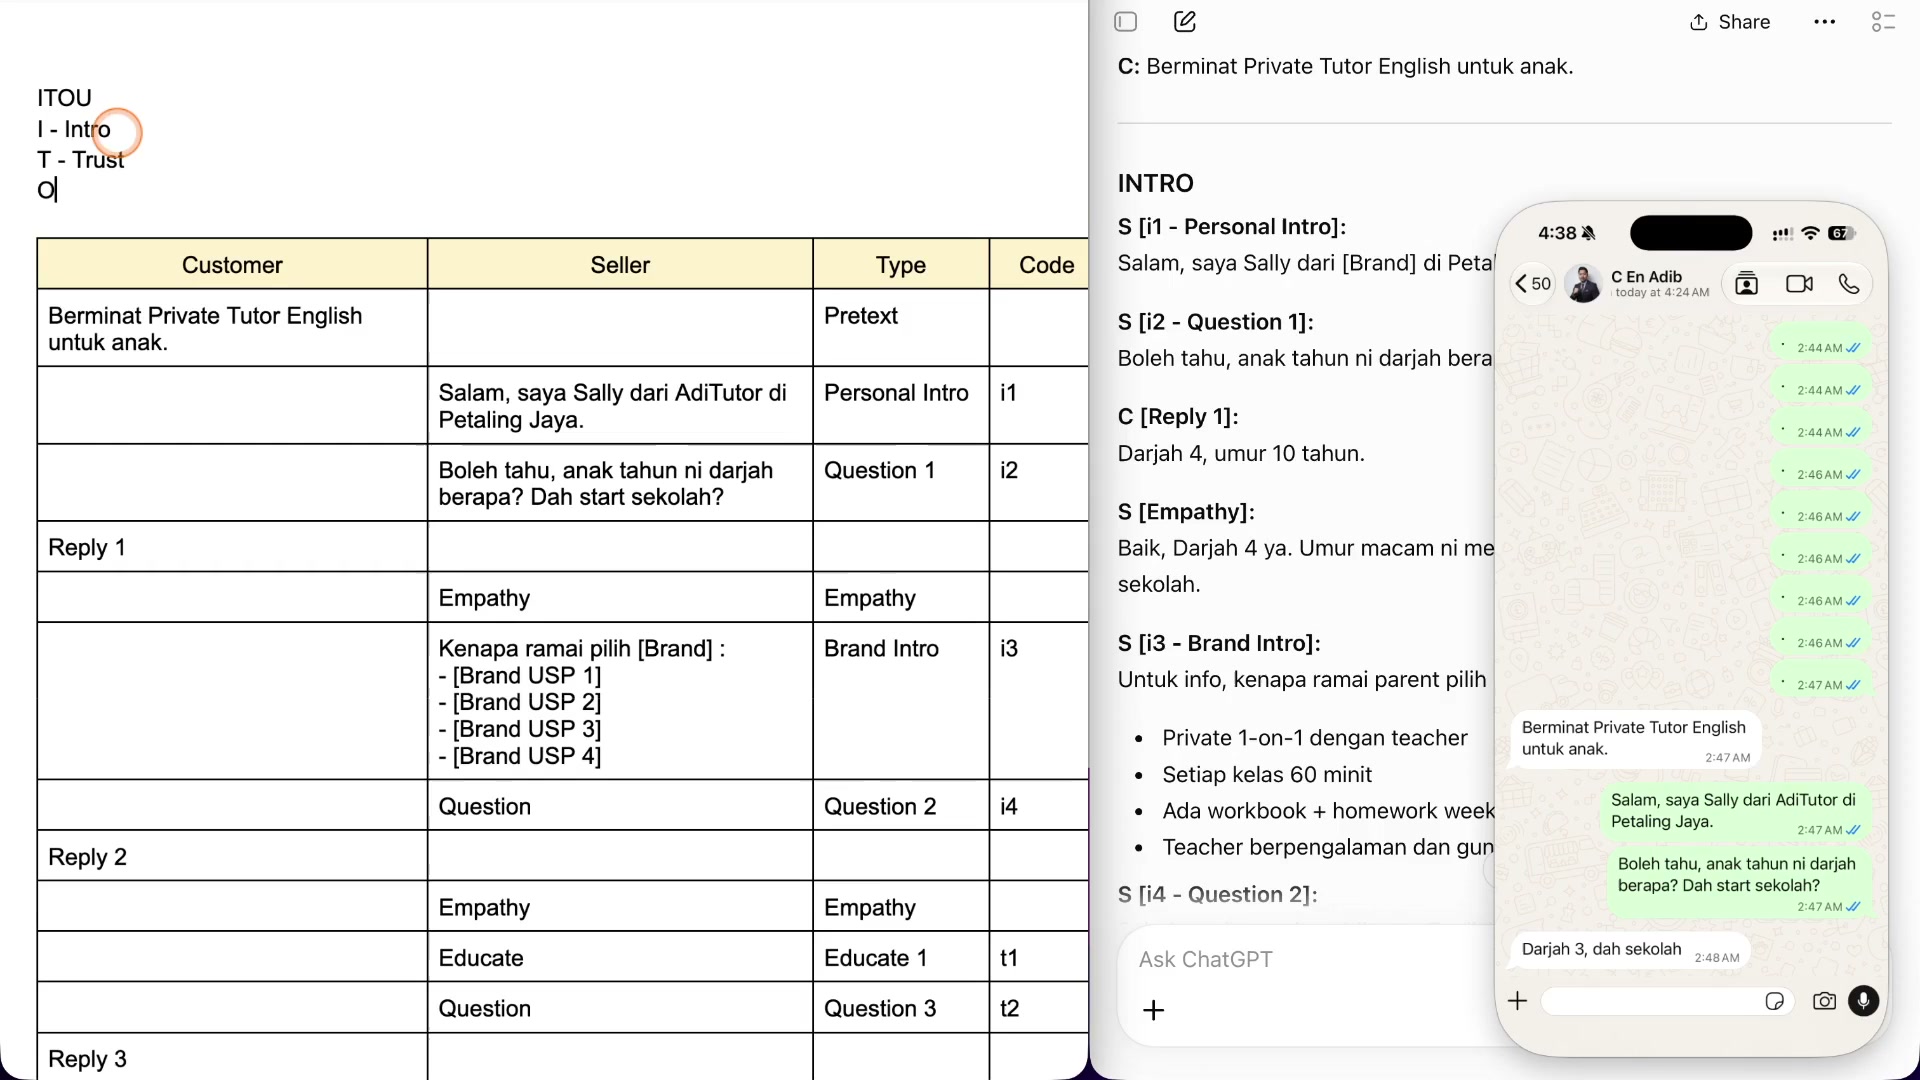Select WhatsApp message 'Berminat Private Tutor English'

click(1635, 740)
